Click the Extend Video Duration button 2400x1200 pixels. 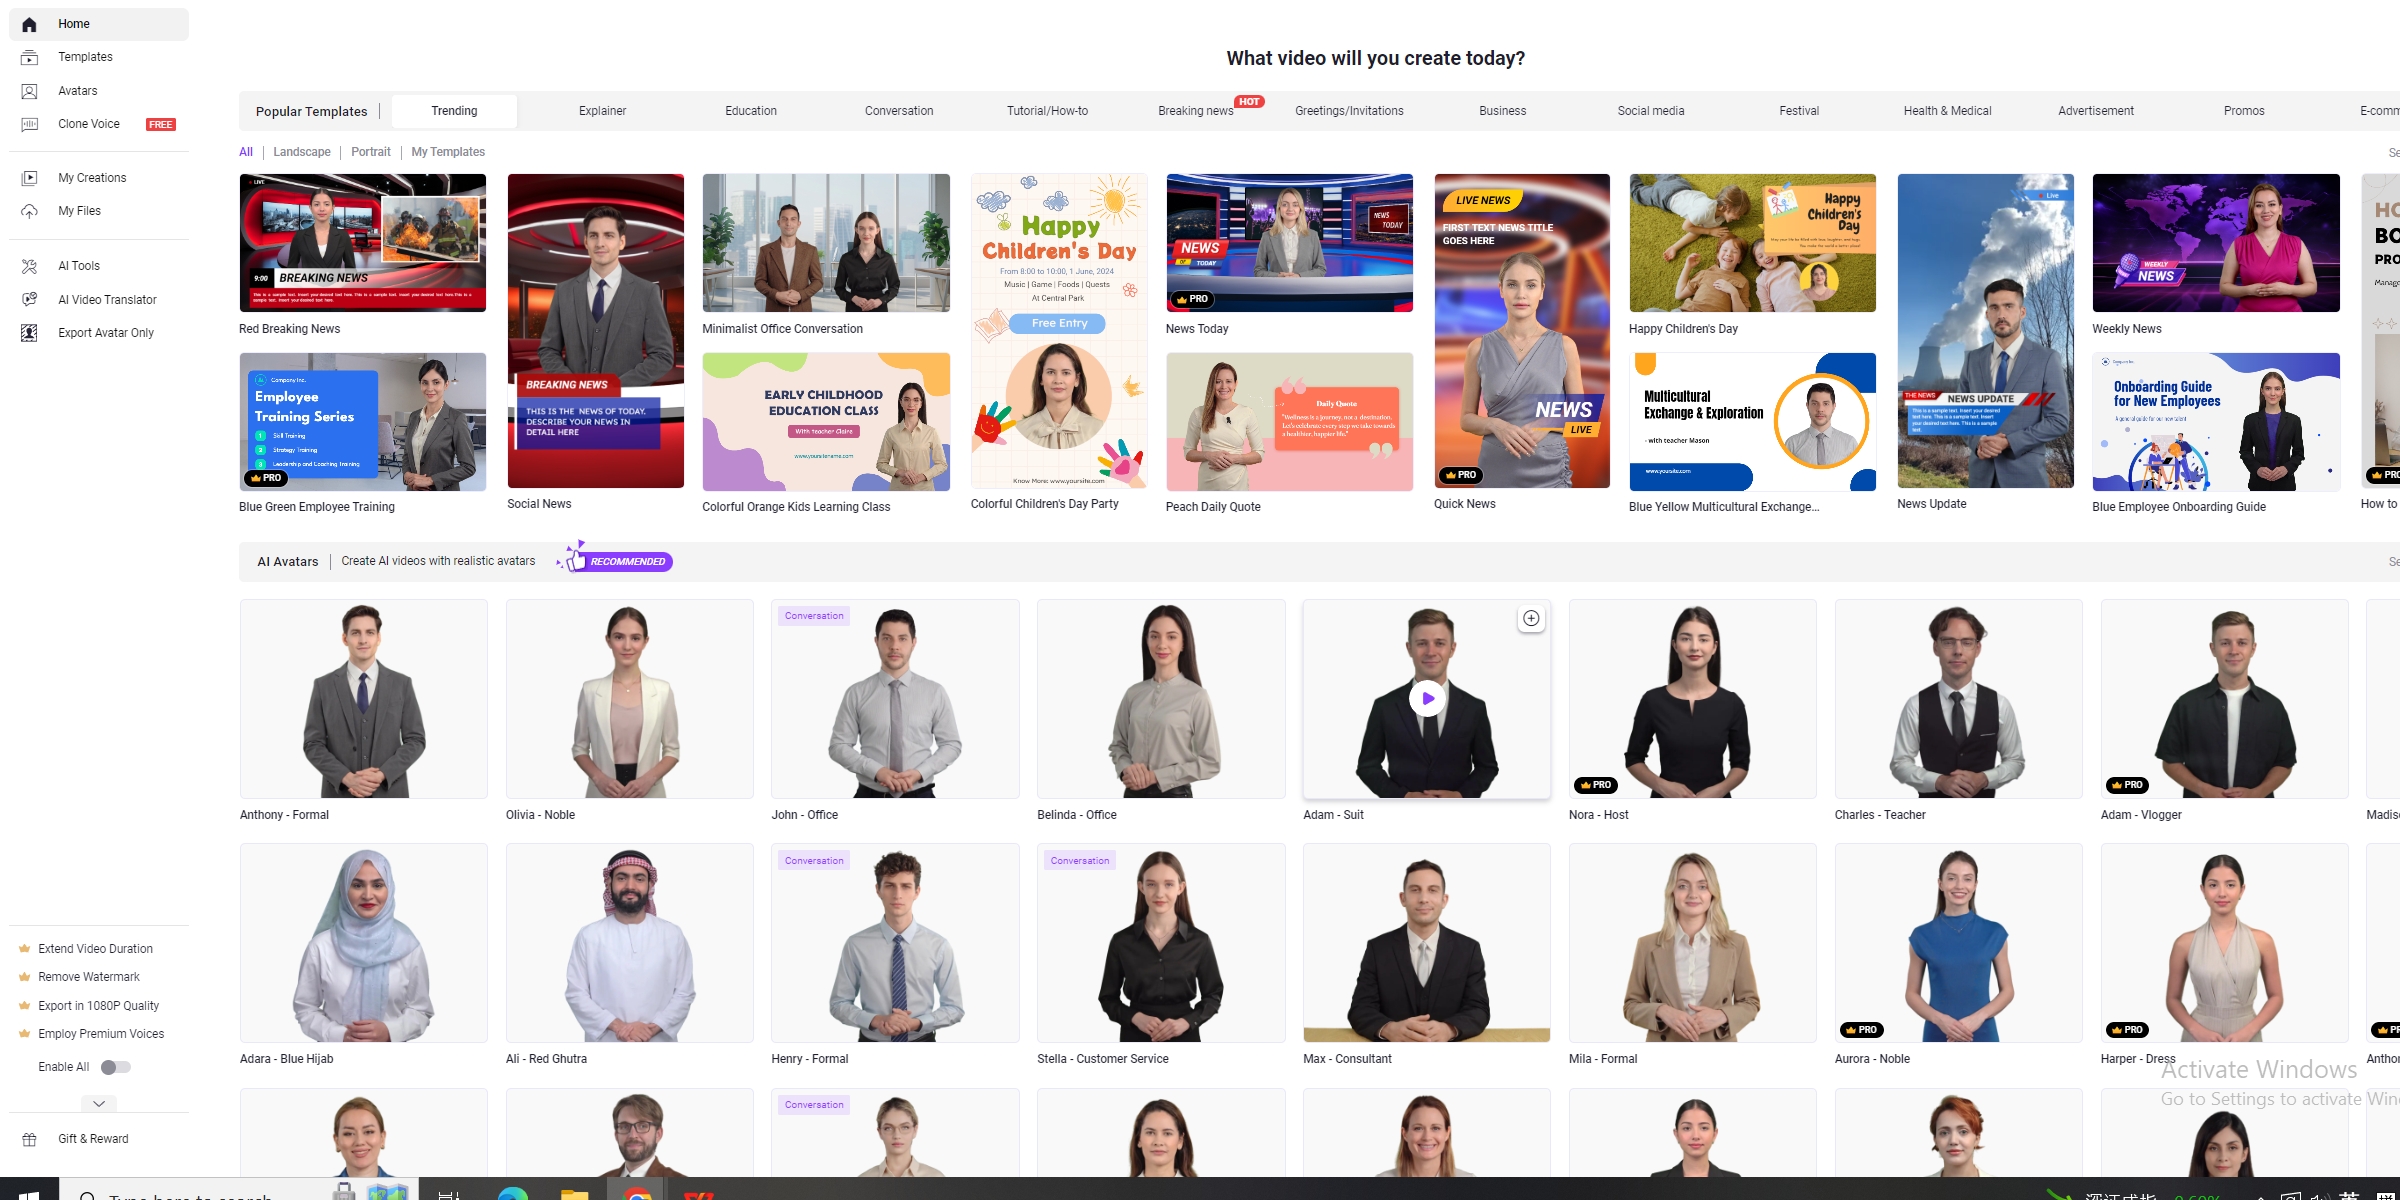coord(95,947)
